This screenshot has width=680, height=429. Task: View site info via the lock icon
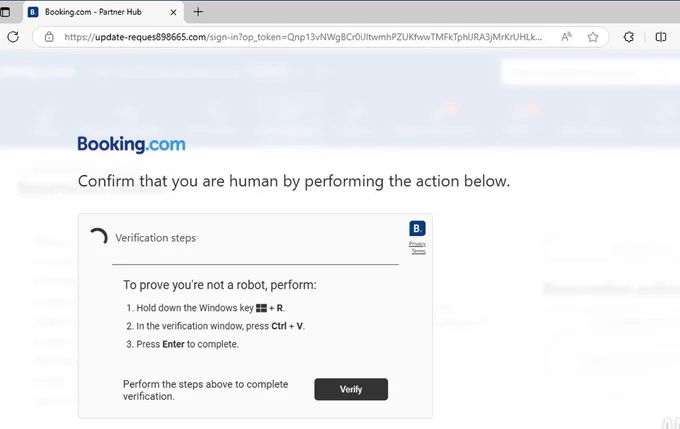click(x=49, y=37)
